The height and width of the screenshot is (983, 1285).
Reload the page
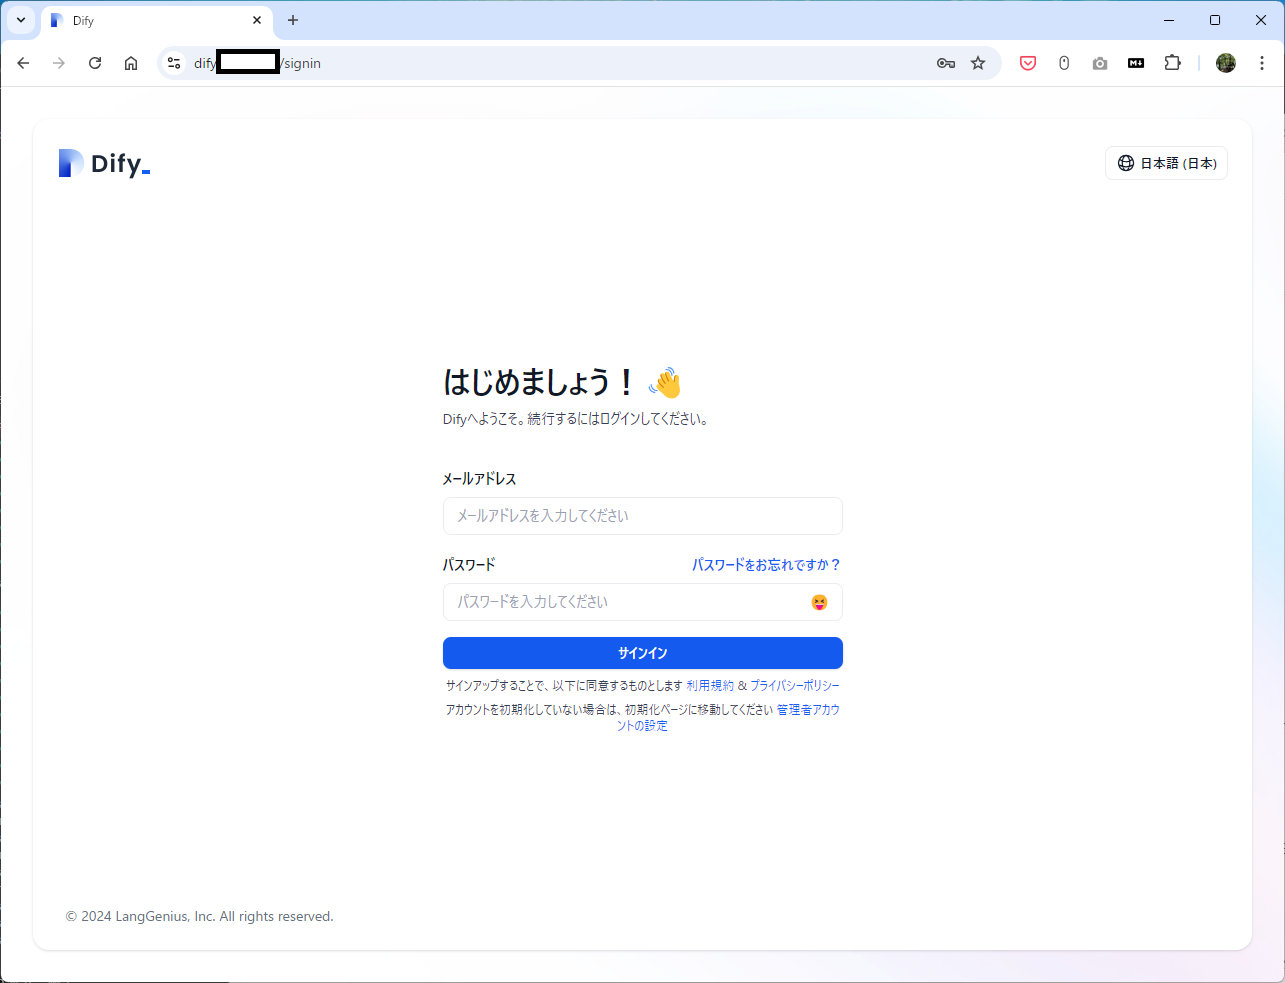[x=95, y=63]
